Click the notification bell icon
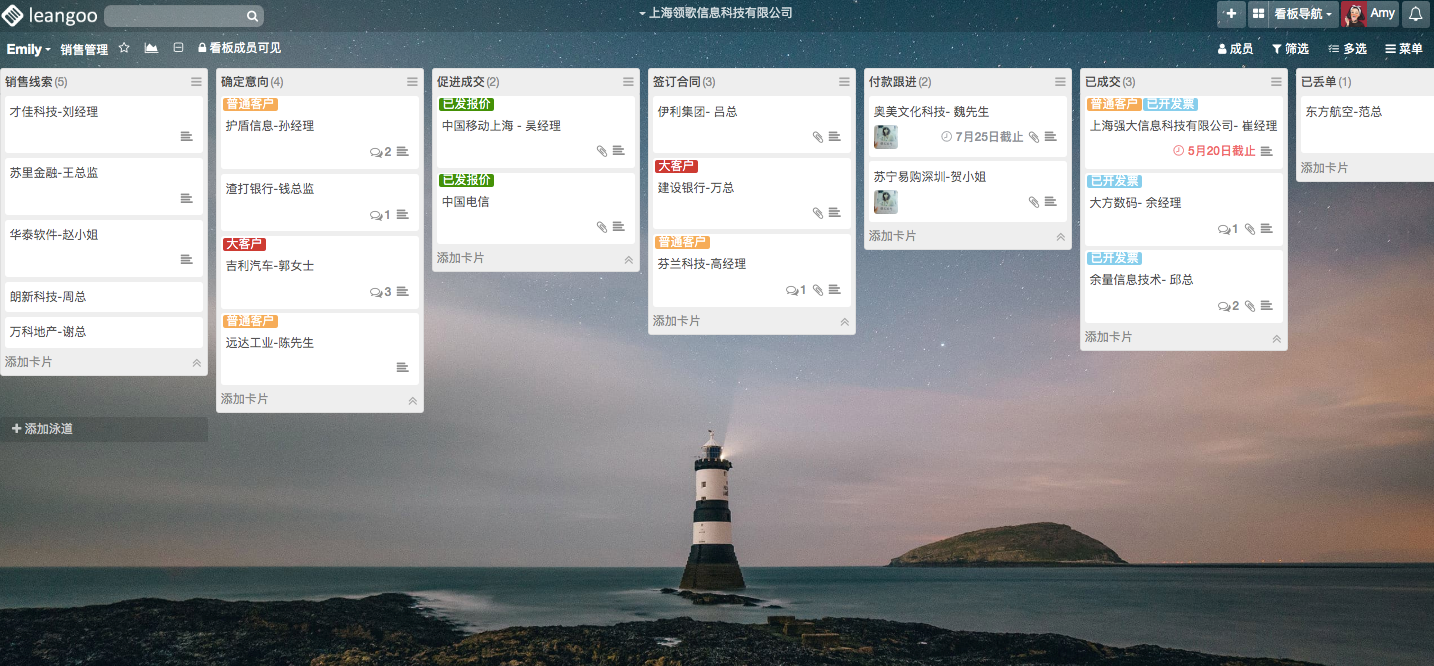 [x=1415, y=14]
